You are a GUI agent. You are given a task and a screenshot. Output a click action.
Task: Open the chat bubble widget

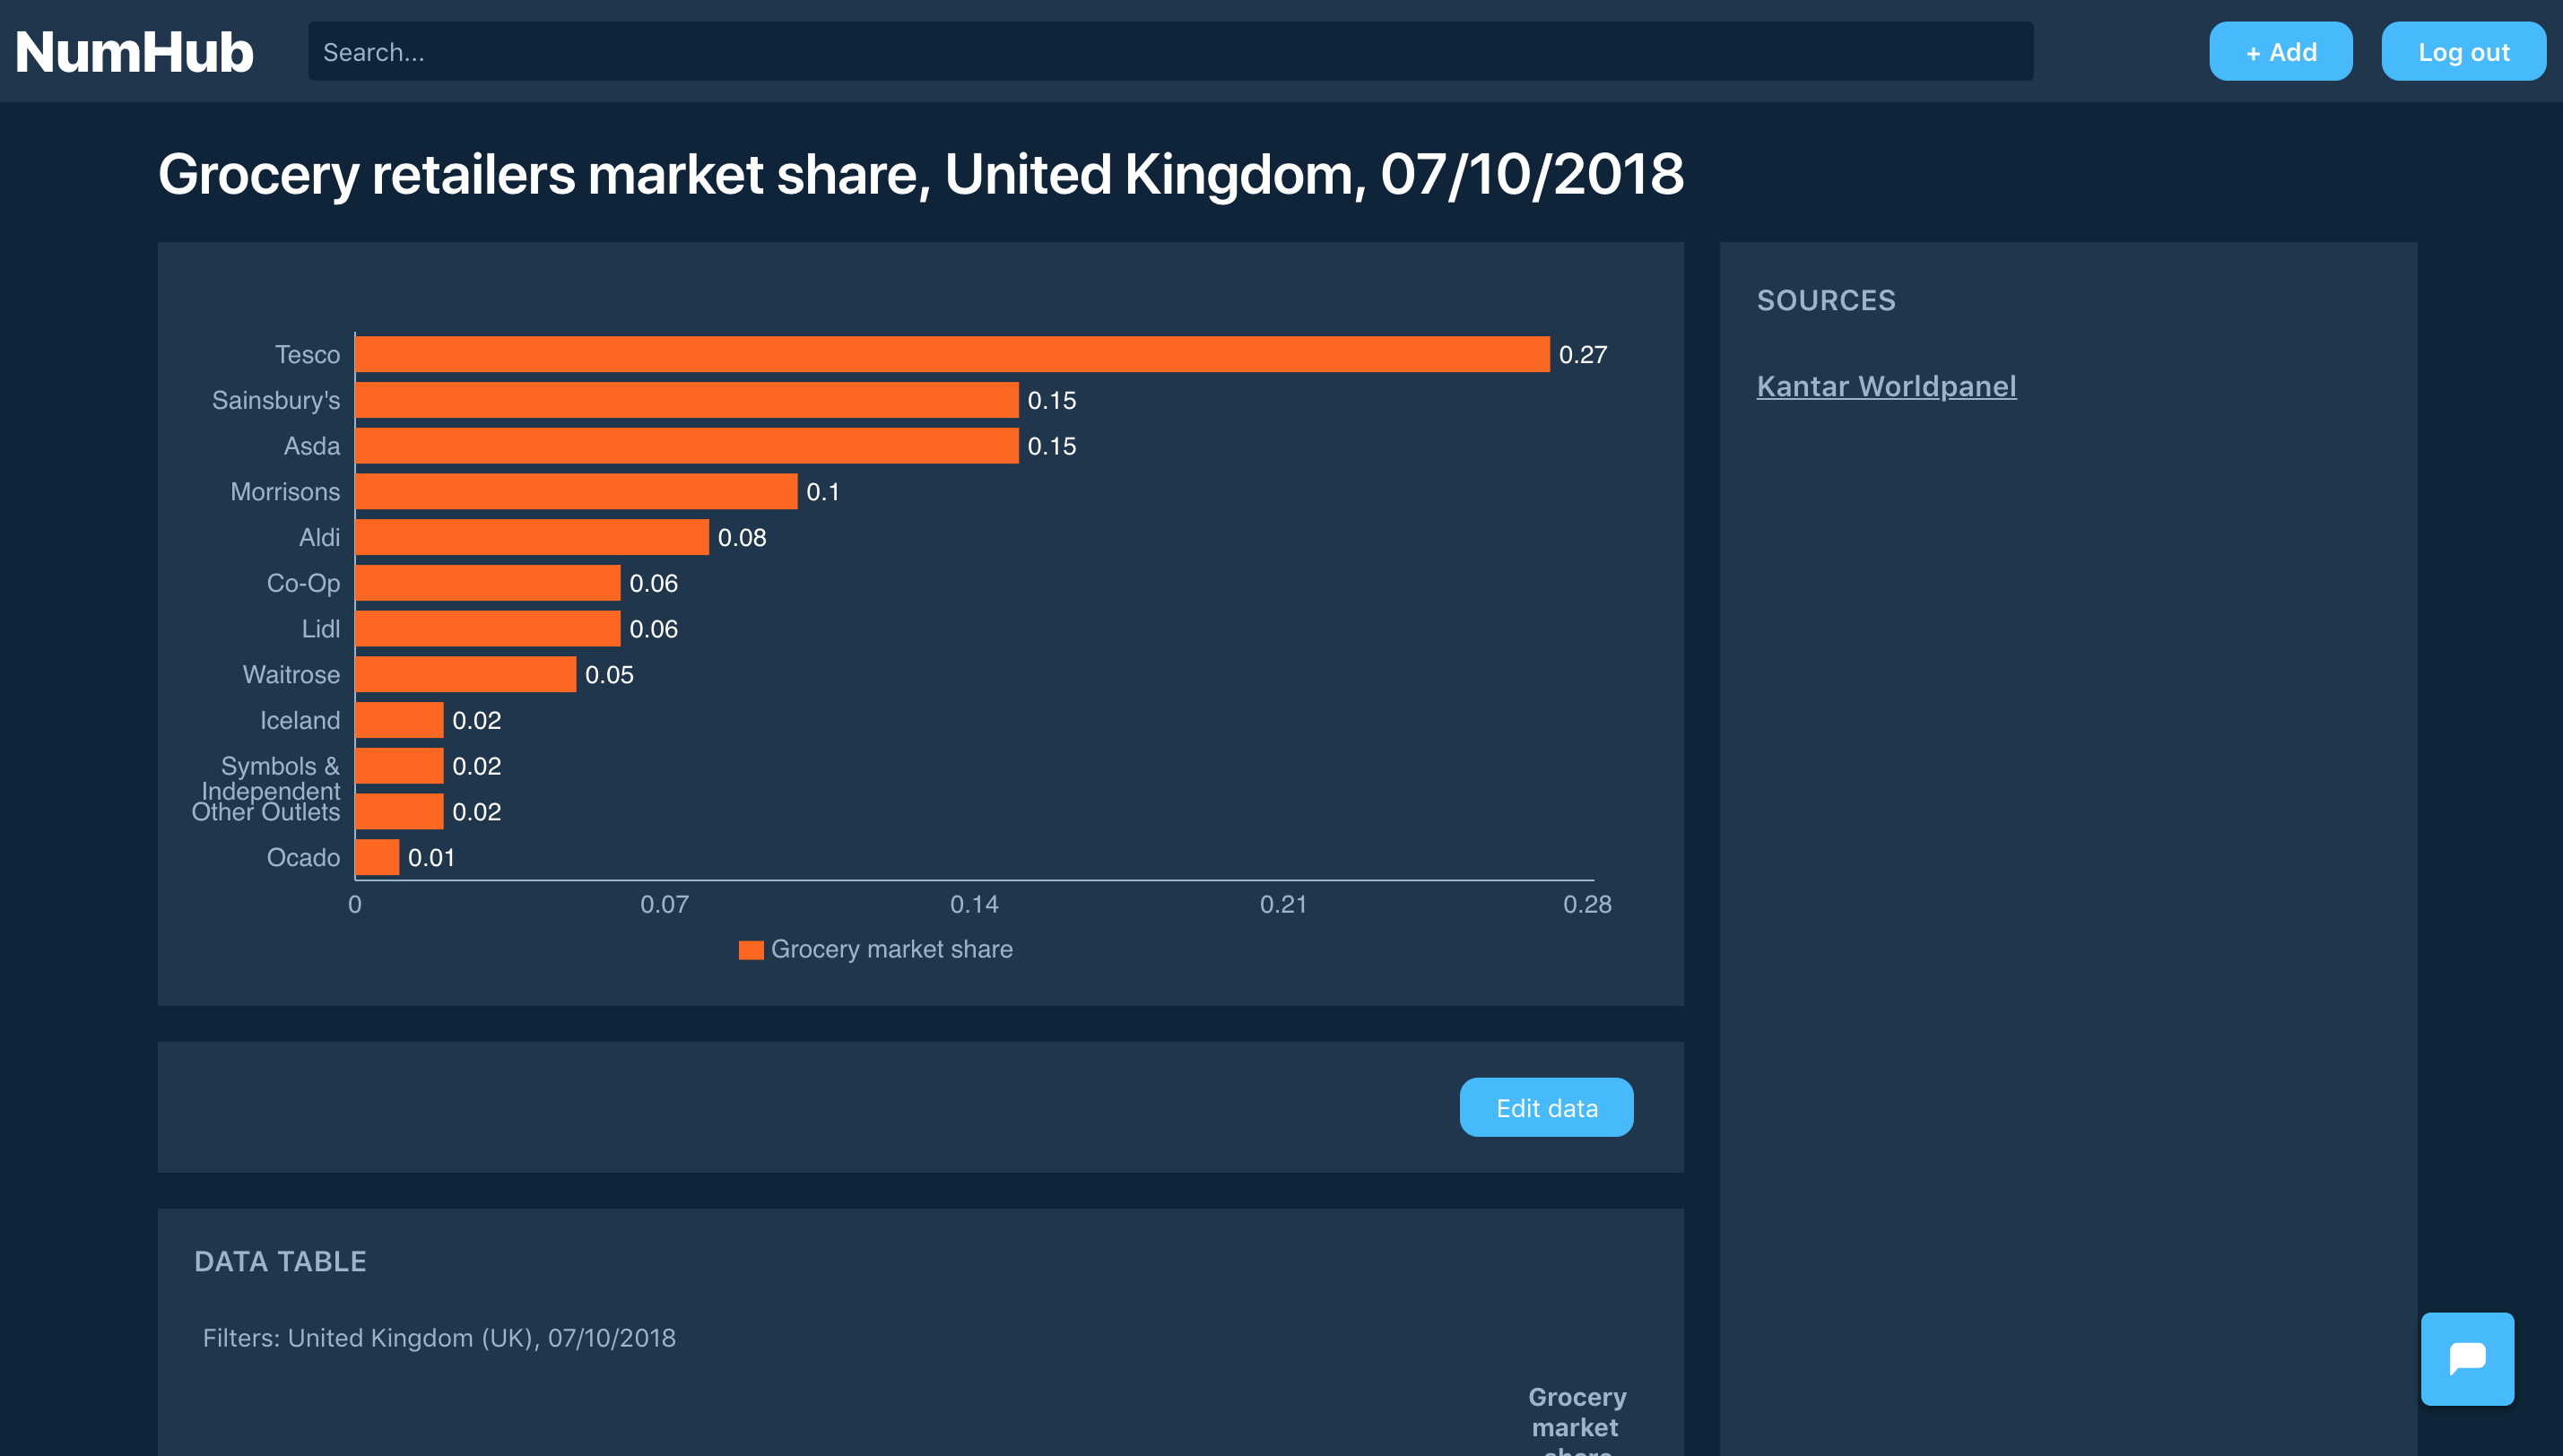pyautogui.click(x=2466, y=1358)
